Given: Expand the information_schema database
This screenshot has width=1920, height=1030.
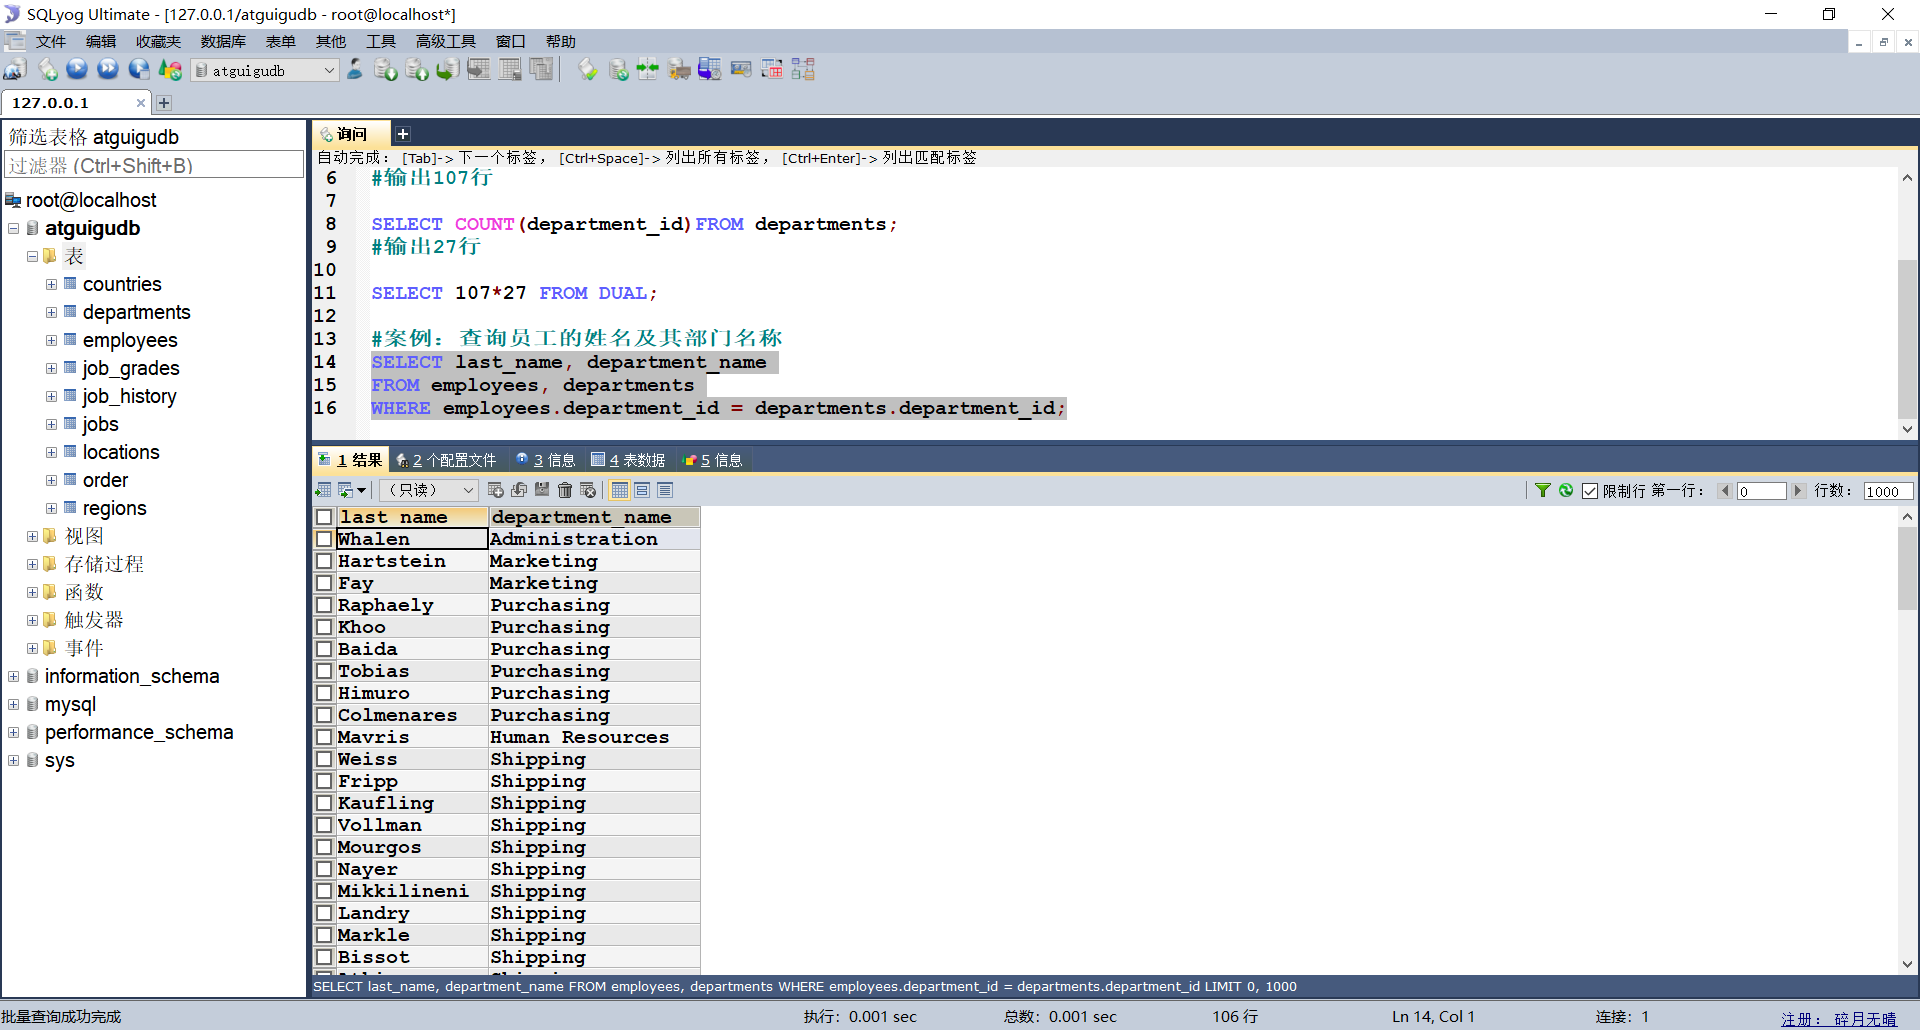Looking at the screenshot, I should (13, 676).
